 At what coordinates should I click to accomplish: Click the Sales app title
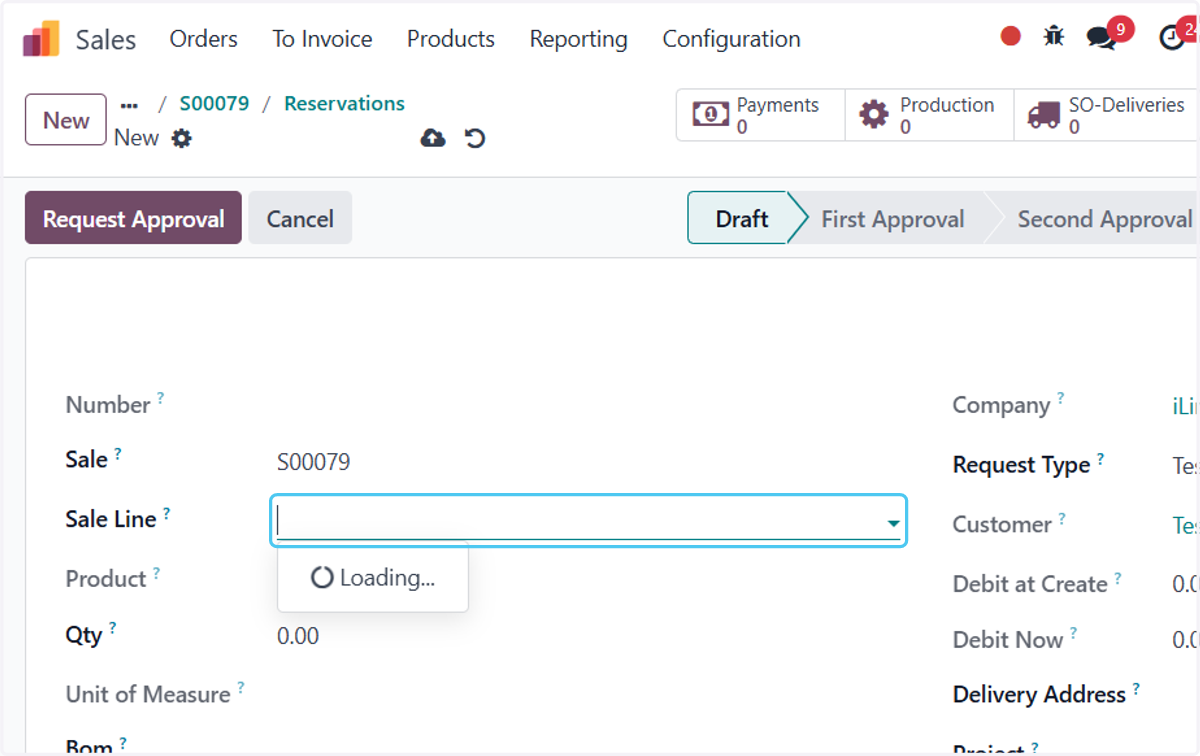pos(106,40)
